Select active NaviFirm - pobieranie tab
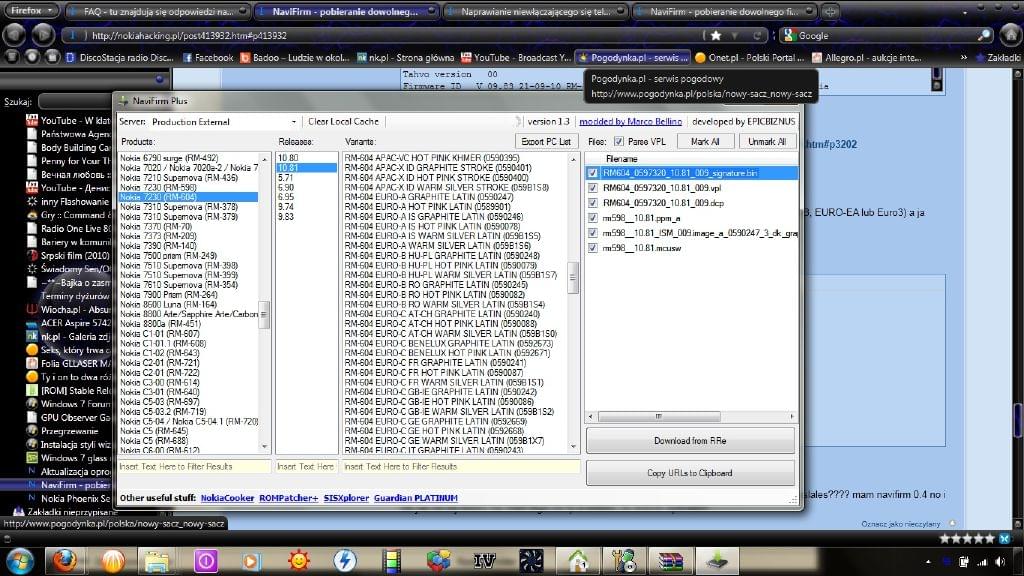This screenshot has height=576, width=1024. tap(347, 11)
